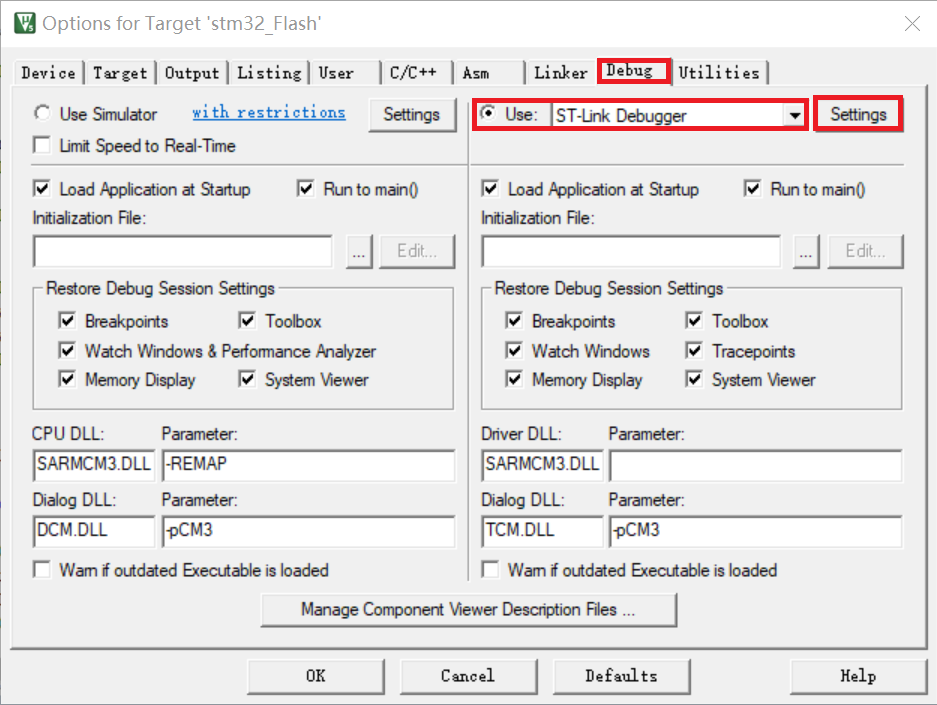The height and width of the screenshot is (705, 937).
Task: Toggle simulator Breakpoints checkbox
Action: (67, 320)
